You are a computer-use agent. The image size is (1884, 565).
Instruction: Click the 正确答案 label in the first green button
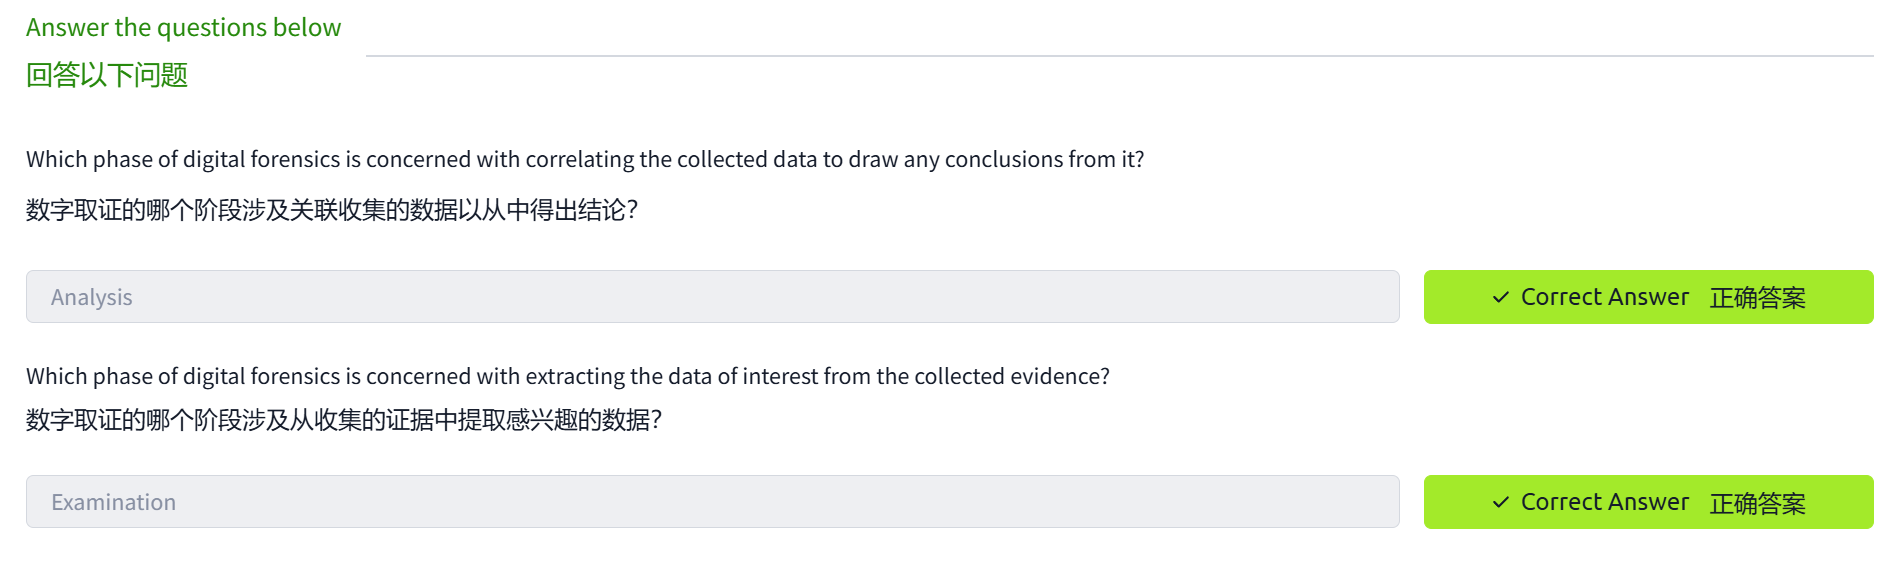click(x=1757, y=298)
